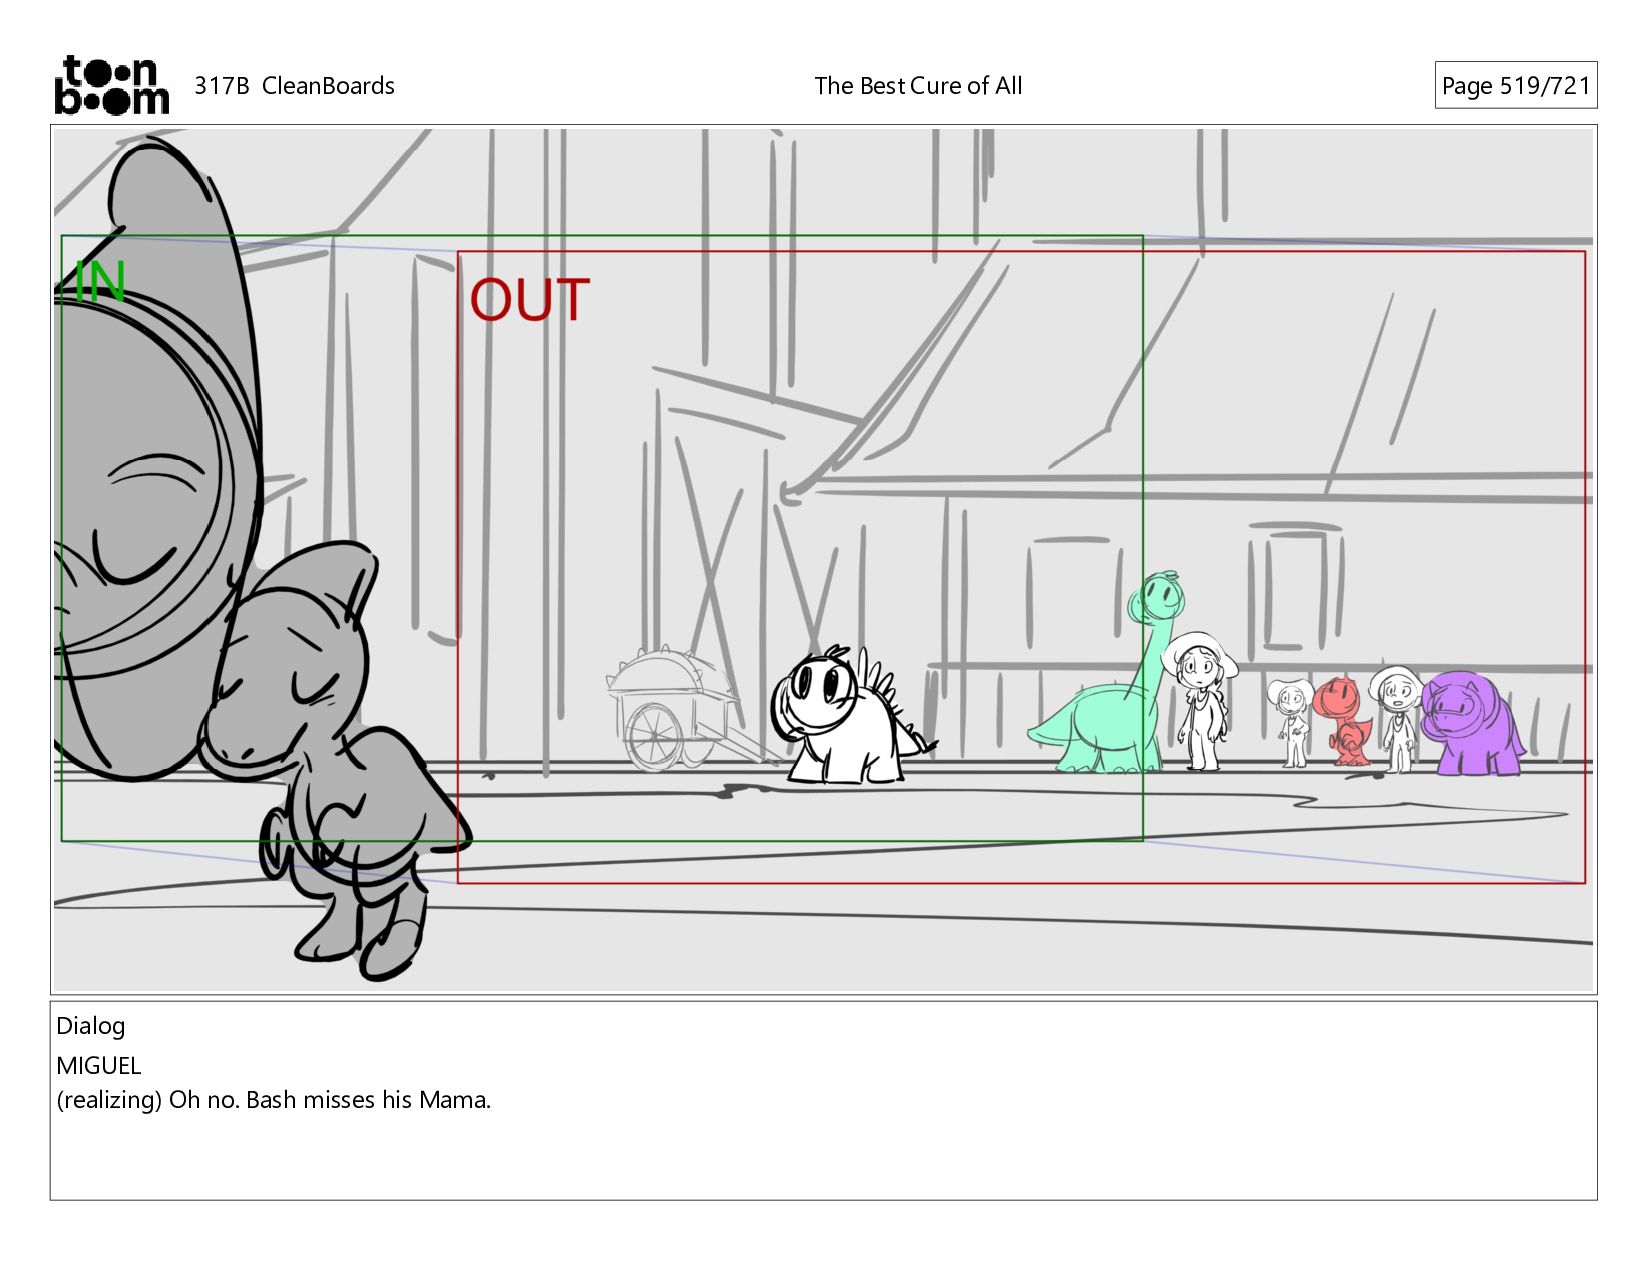Image resolution: width=1650 pixels, height=1275 pixels.
Task: Click the "Dialog" heading
Action: [x=91, y=1026]
